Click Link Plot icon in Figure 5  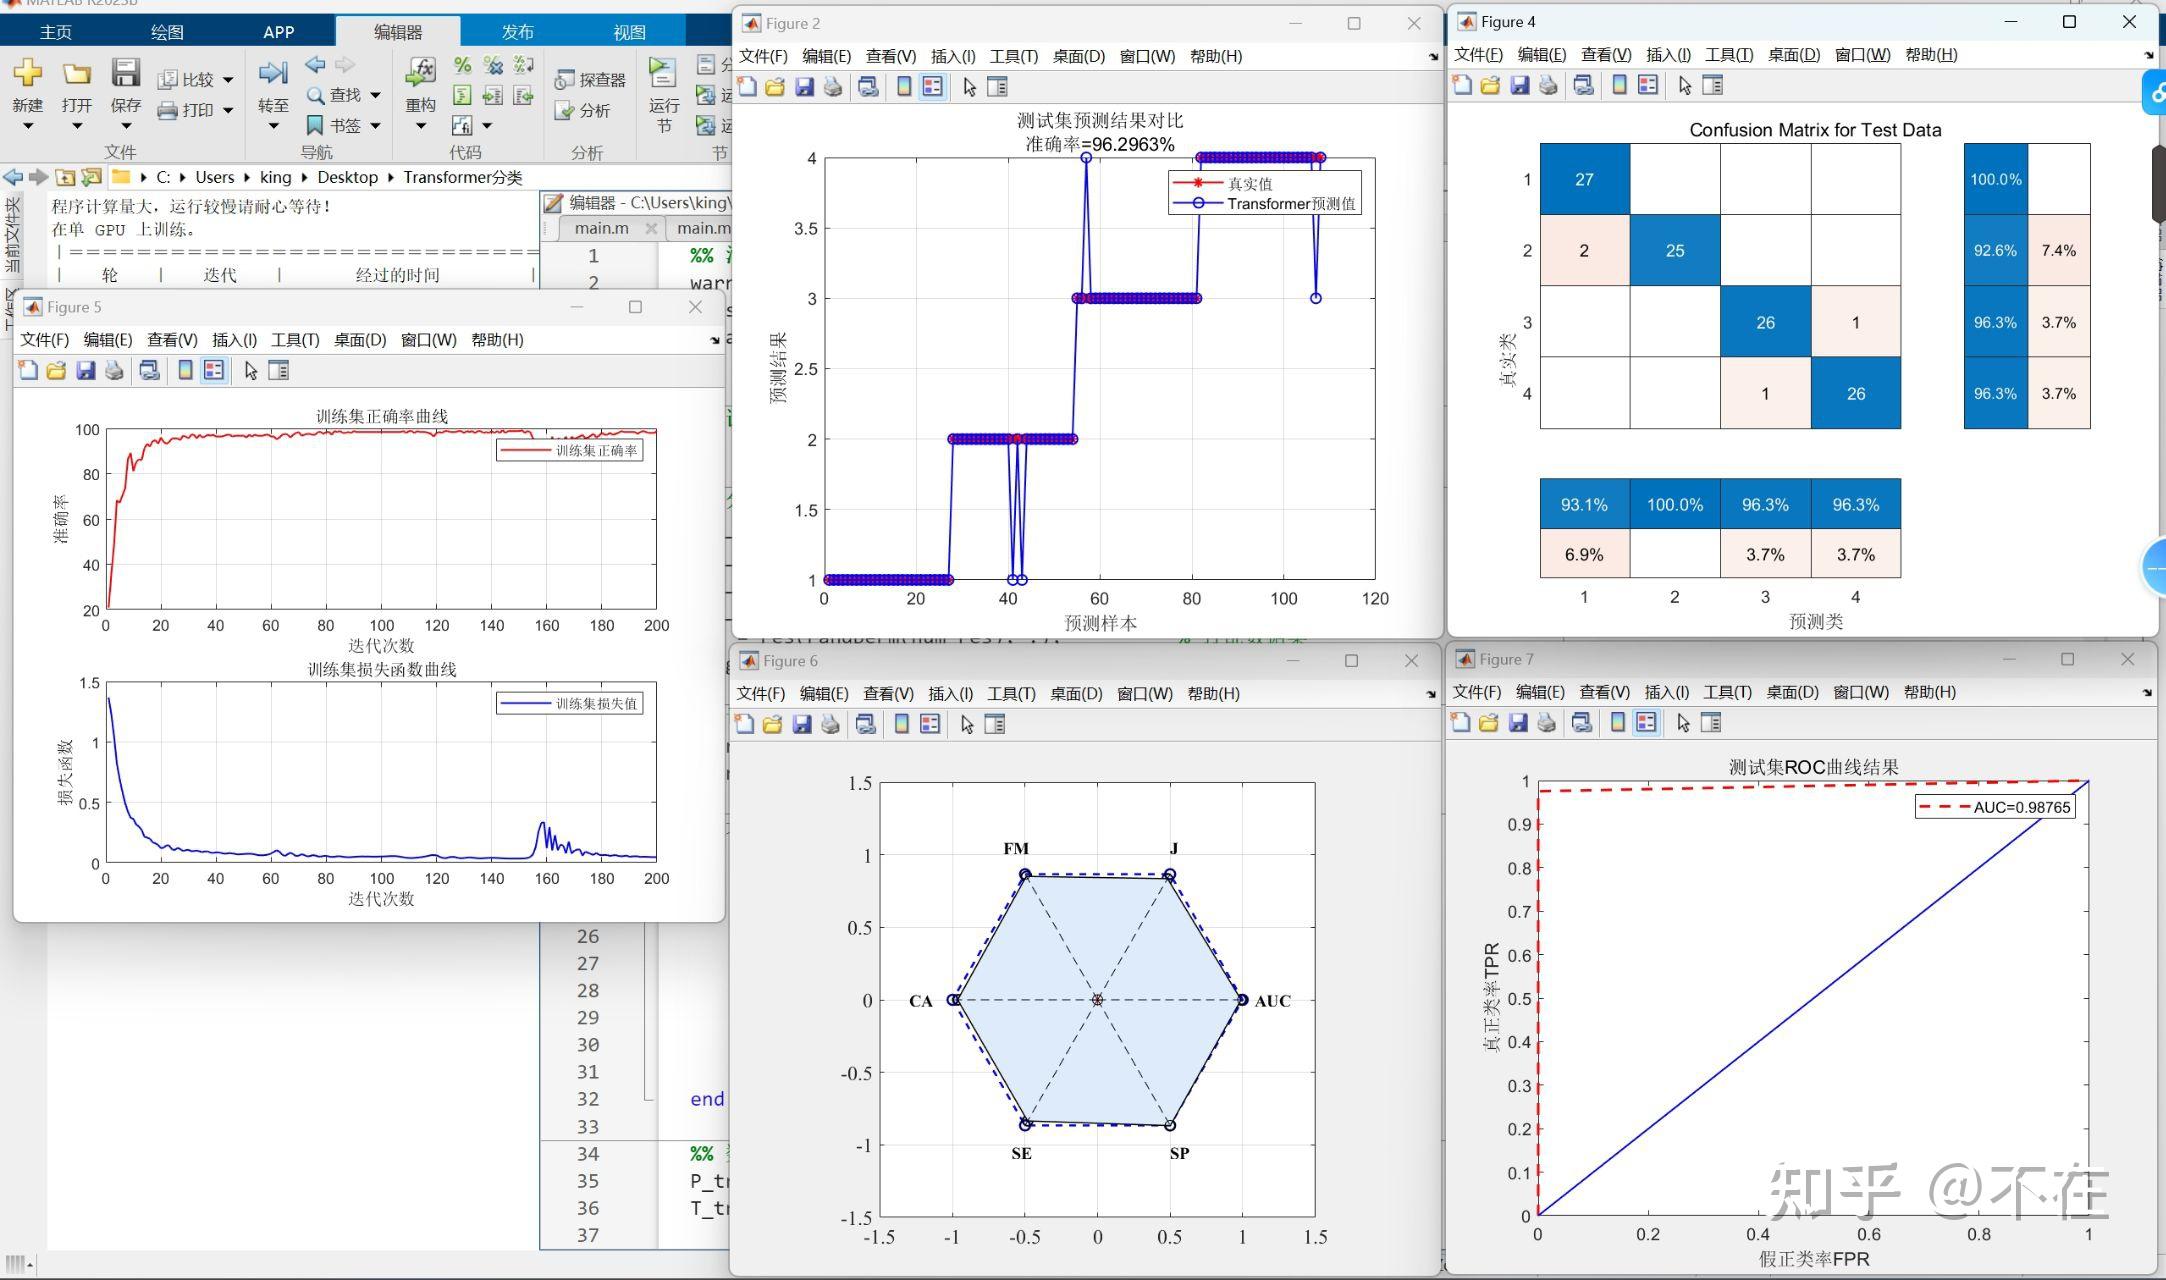pyautogui.click(x=149, y=371)
